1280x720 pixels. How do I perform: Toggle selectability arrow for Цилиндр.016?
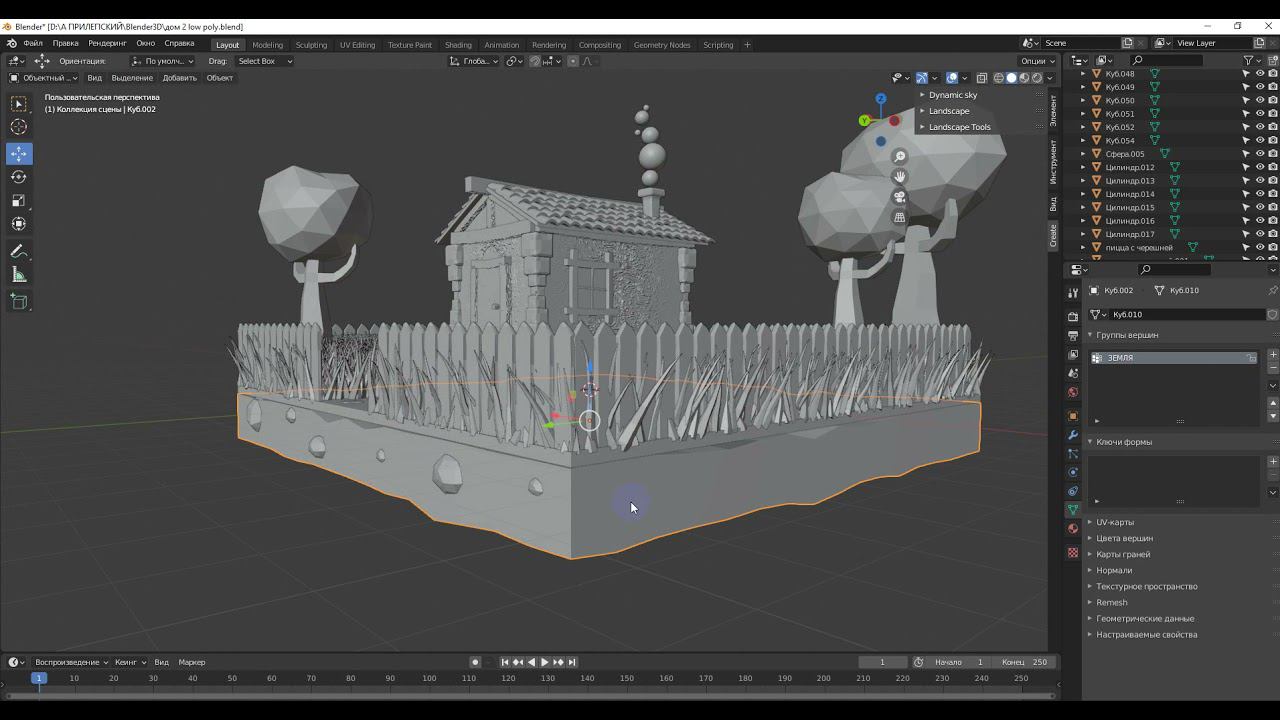tap(1247, 221)
